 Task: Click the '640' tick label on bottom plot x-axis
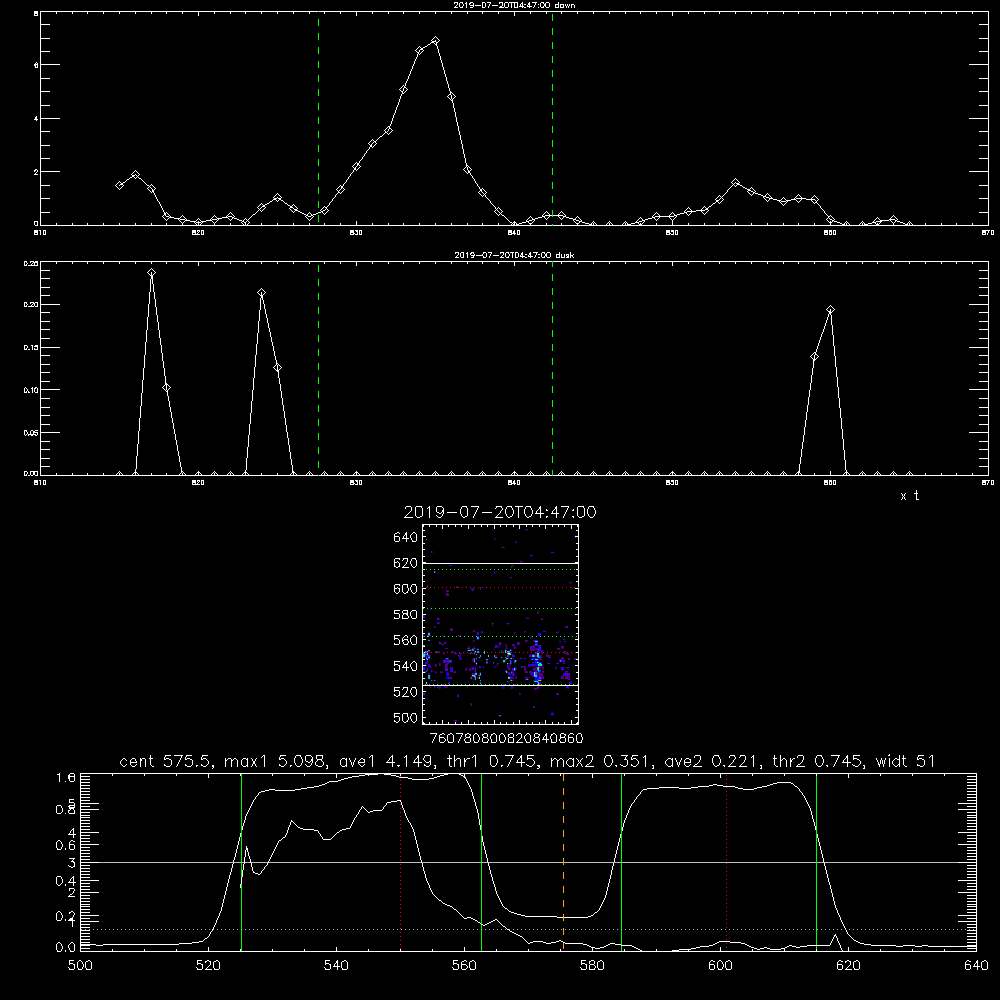976,966
